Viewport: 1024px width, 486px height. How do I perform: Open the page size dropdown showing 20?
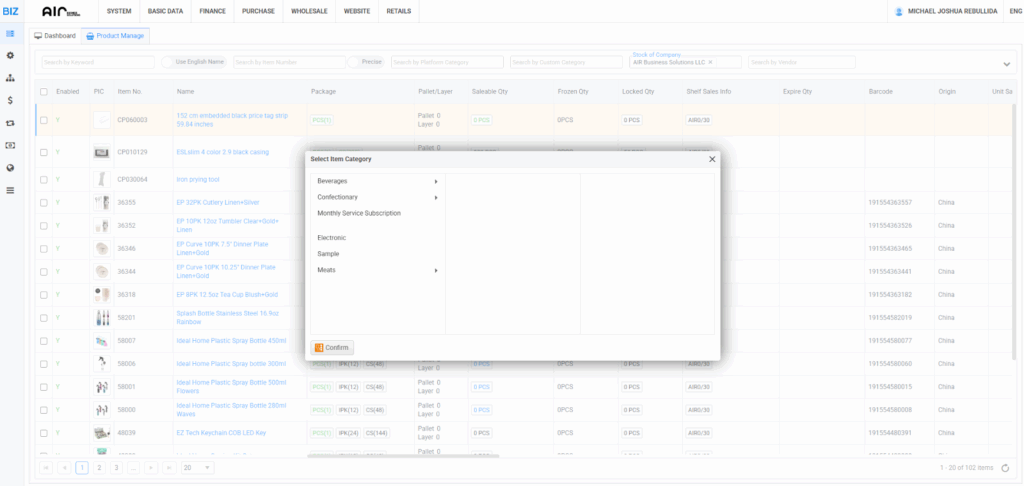click(195, 467)
